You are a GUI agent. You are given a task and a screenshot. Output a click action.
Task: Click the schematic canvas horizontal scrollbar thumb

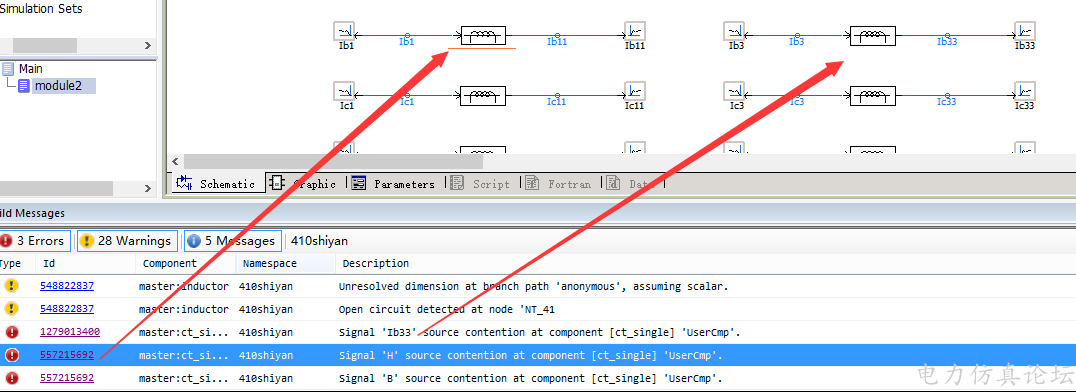click(x=333, y=161)
